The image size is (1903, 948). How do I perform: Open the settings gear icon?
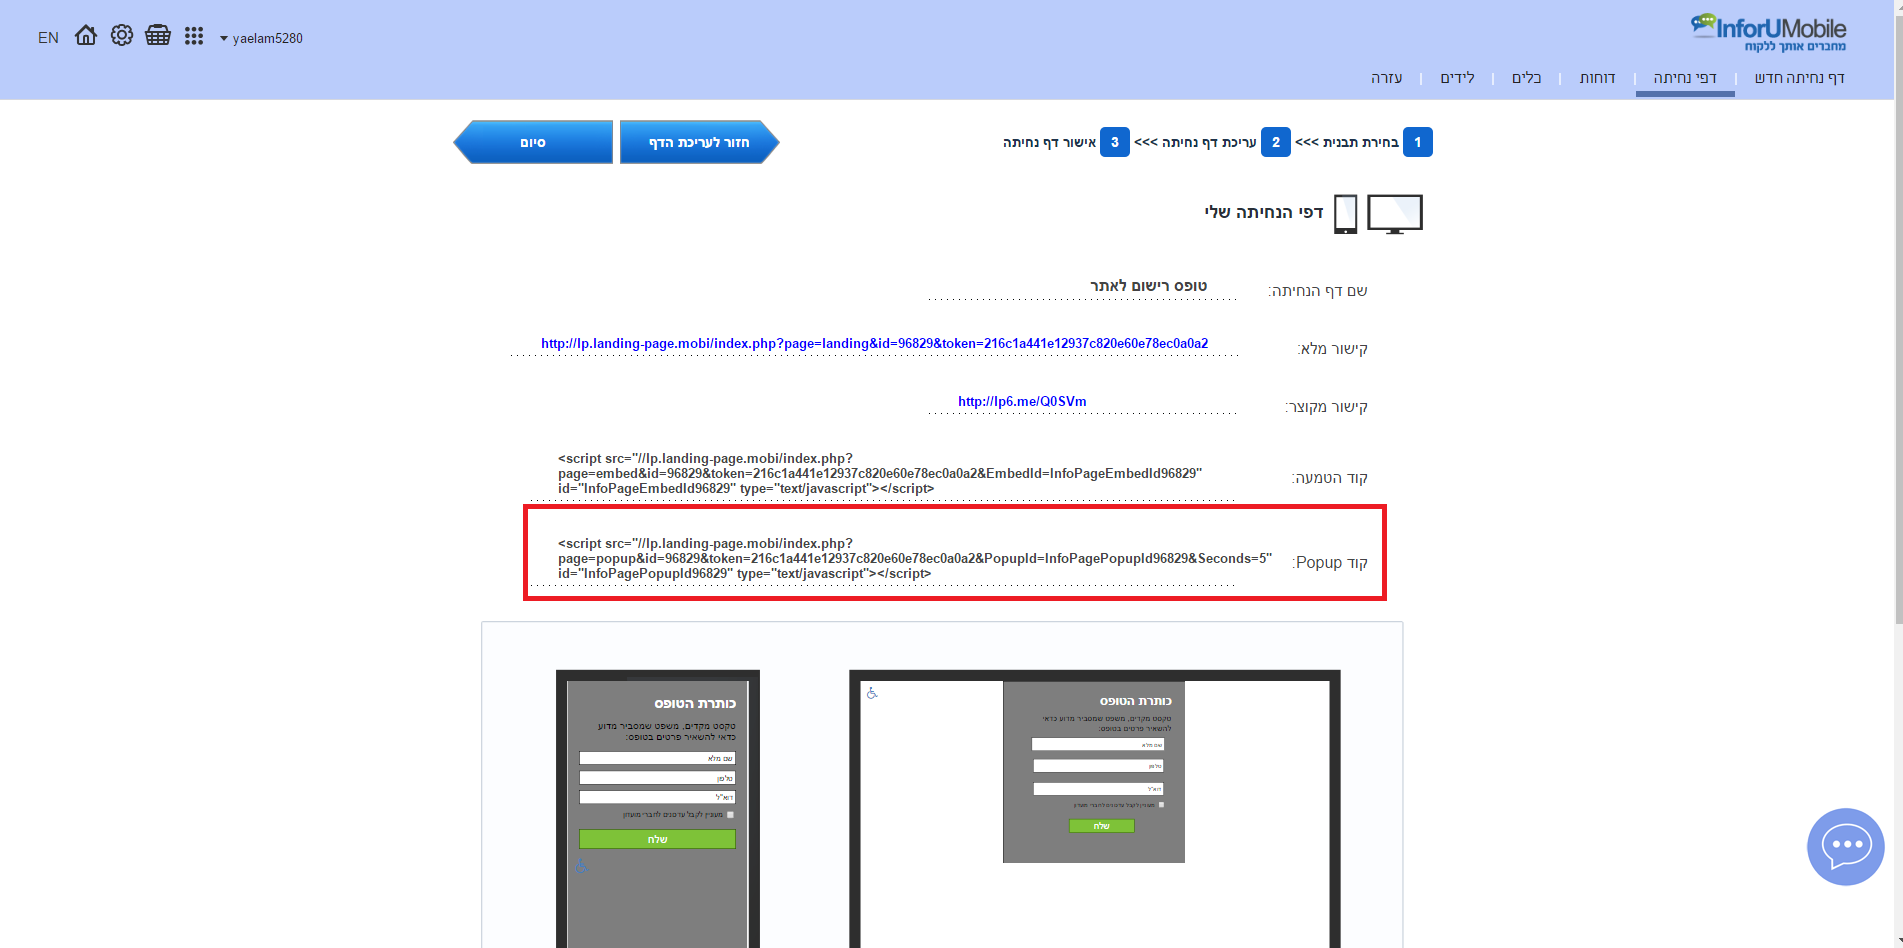click(x=122, y=36)
